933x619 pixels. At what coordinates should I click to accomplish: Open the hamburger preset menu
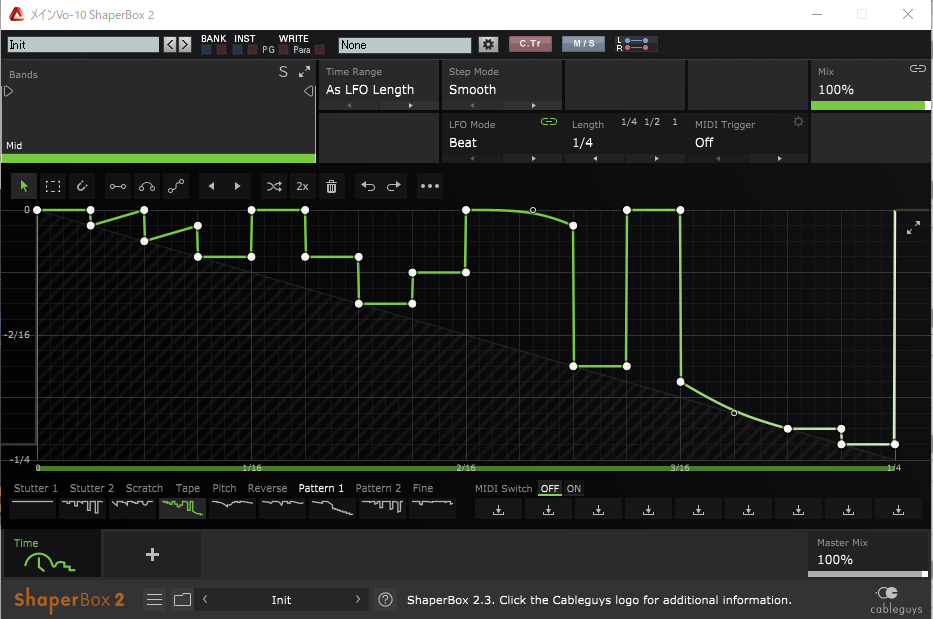point(155,599)
